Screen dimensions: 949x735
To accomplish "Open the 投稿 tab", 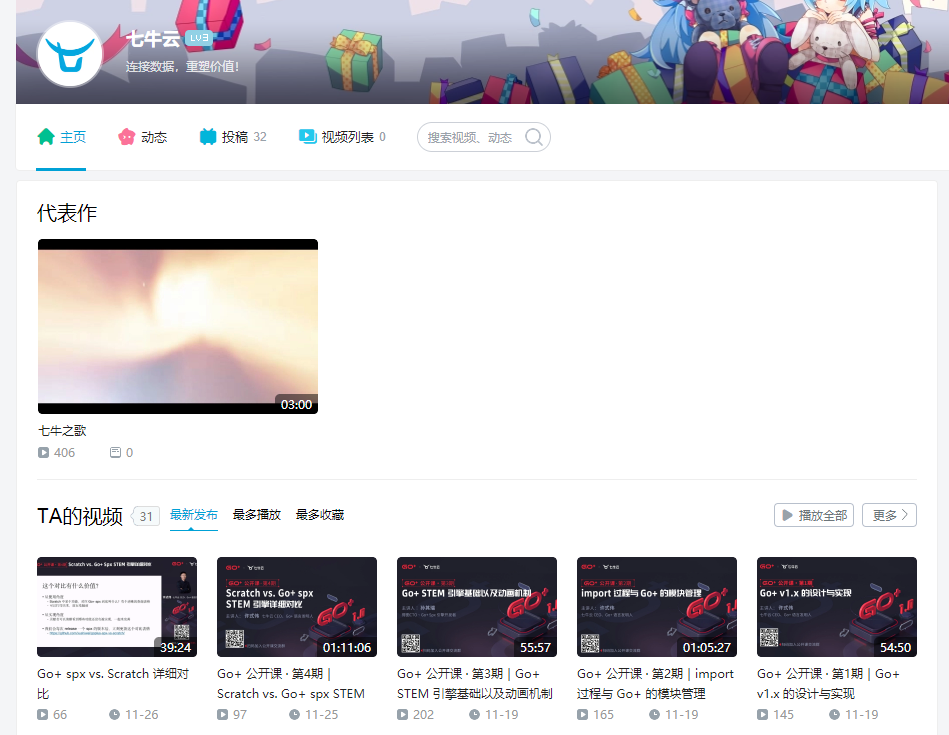I will [233, 137].
